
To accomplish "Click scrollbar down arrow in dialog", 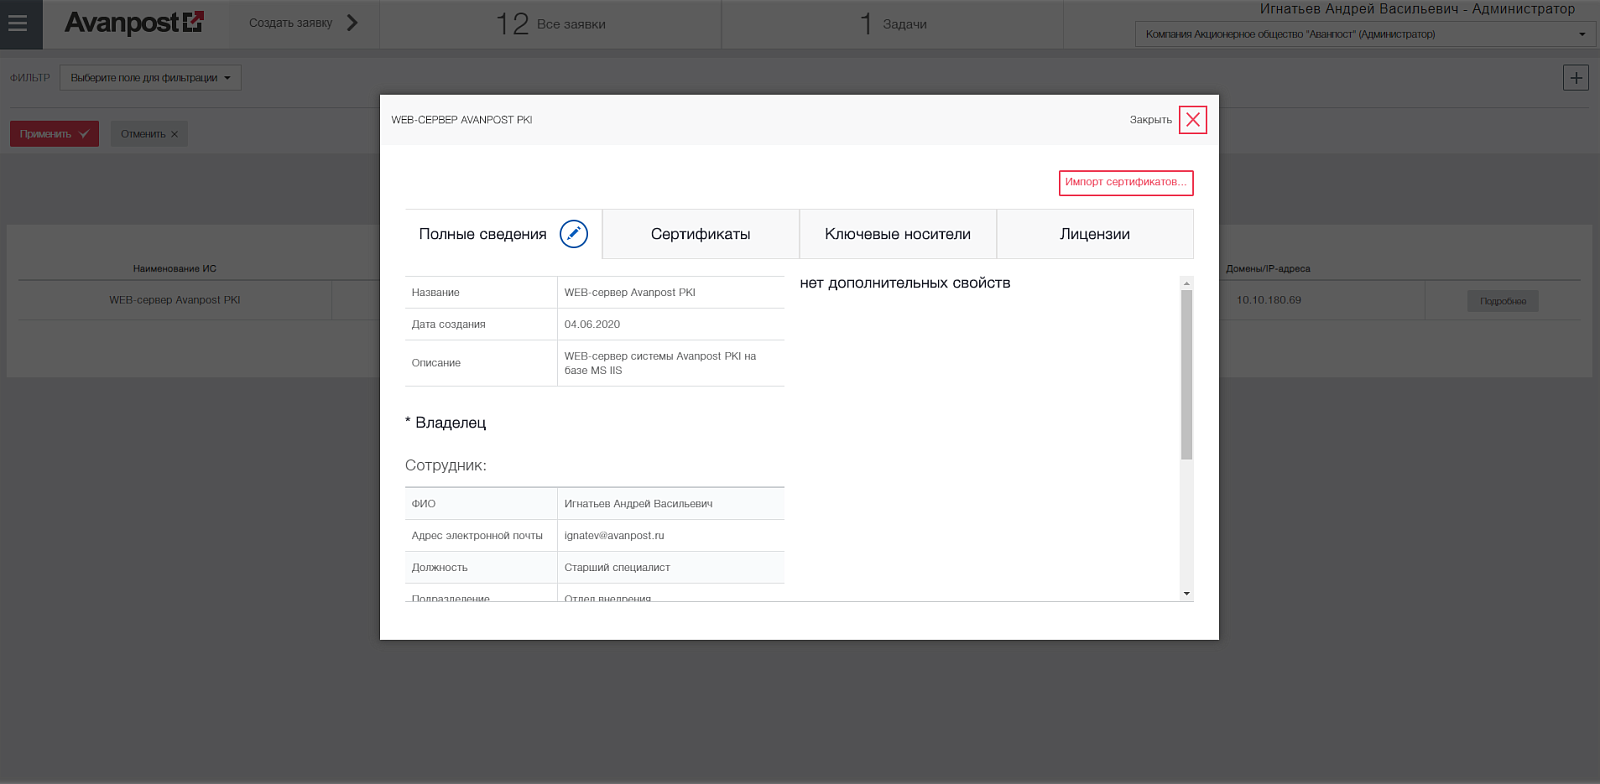I will pos(1187,594).
